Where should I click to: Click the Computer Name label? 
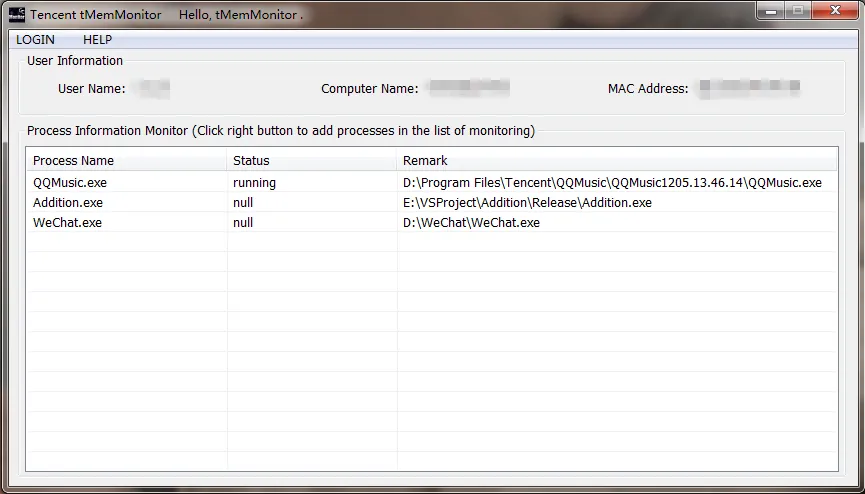370,88
